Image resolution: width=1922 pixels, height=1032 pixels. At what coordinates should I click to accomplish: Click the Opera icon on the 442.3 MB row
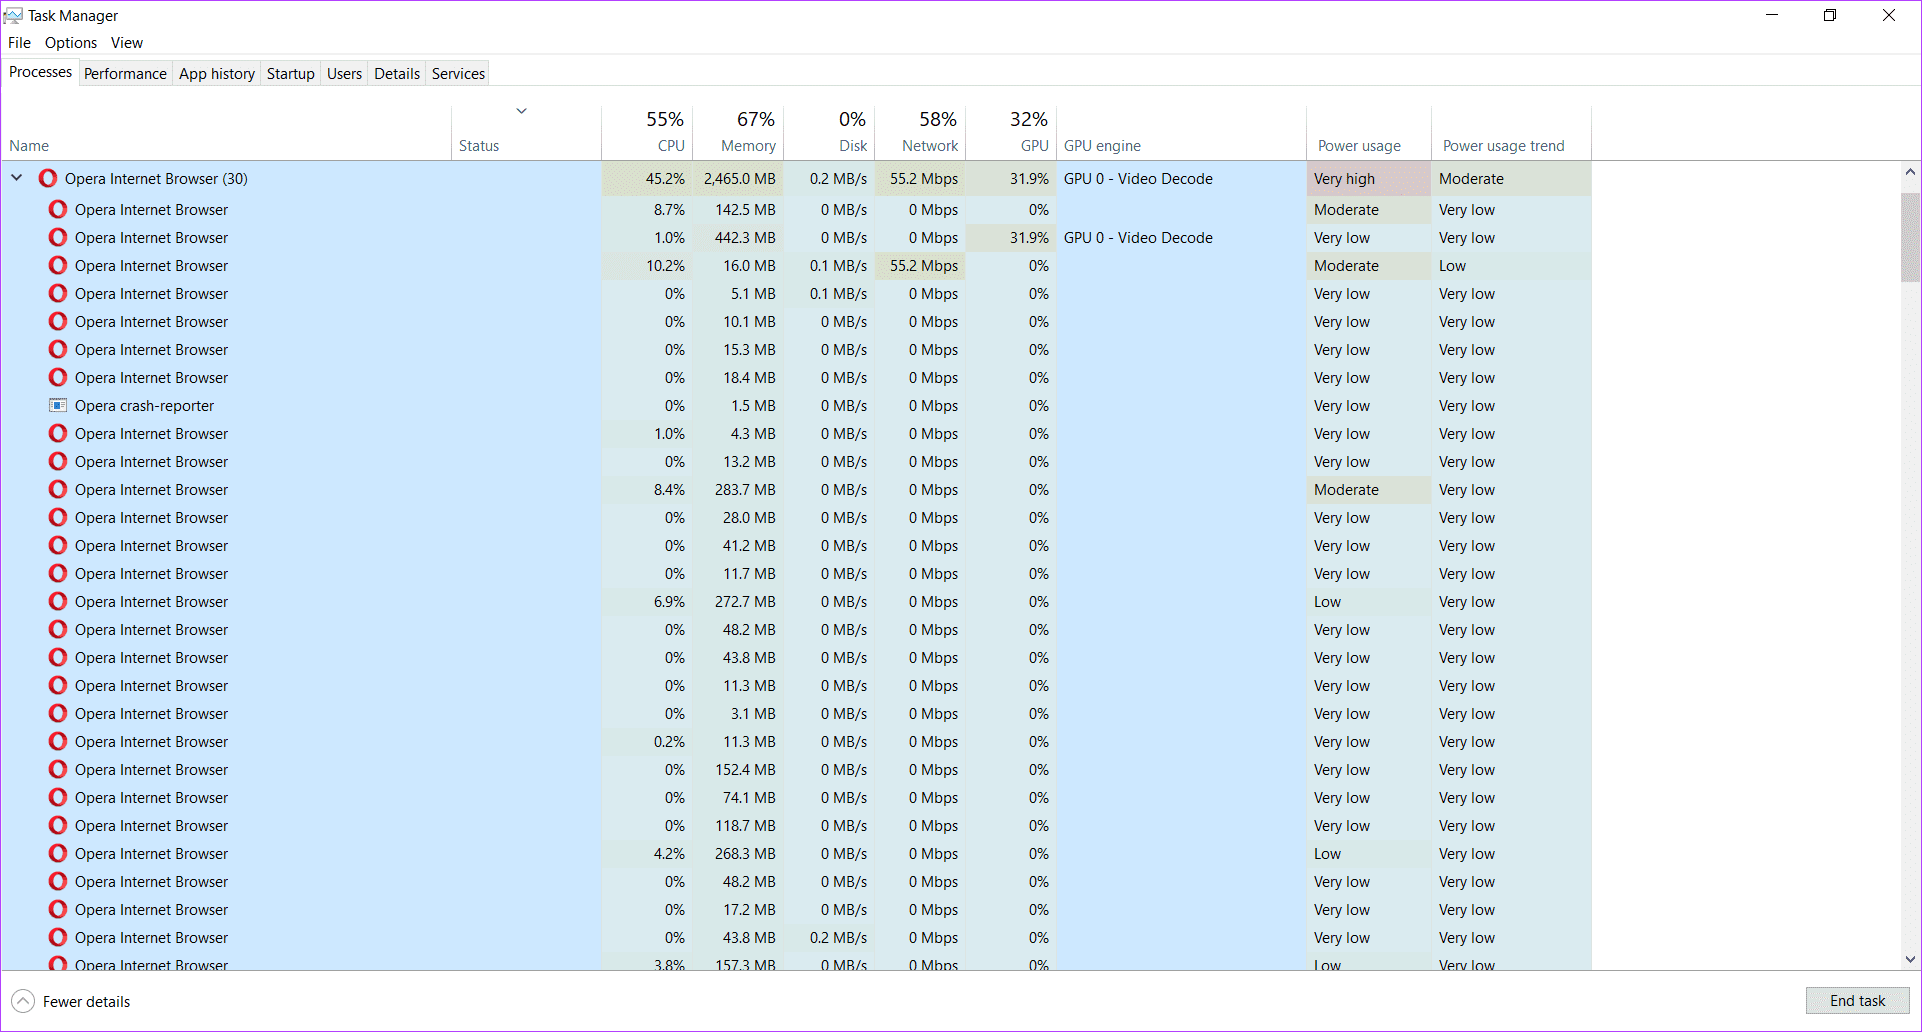pyautogui.click(x=58, y=237)
